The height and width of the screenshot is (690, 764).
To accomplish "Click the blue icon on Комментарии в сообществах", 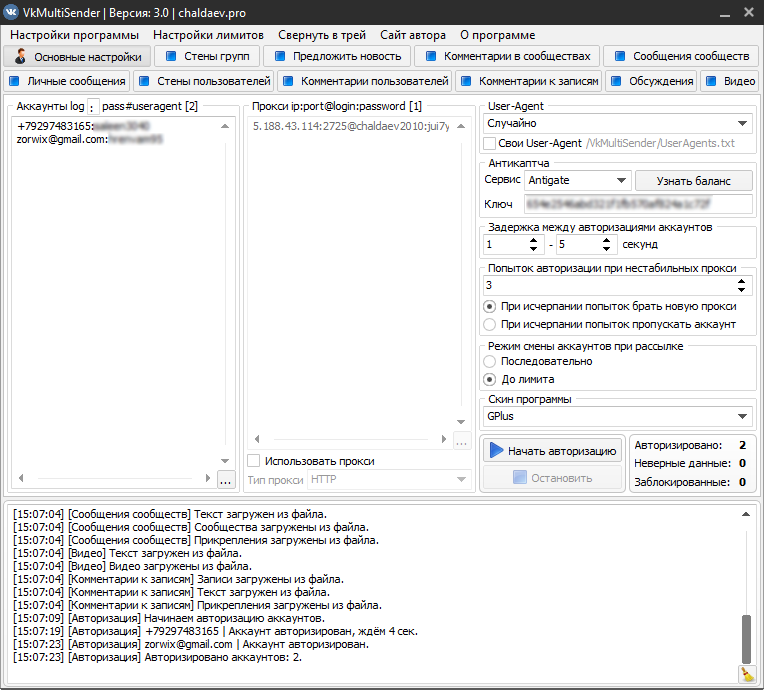I will (431, 56).
